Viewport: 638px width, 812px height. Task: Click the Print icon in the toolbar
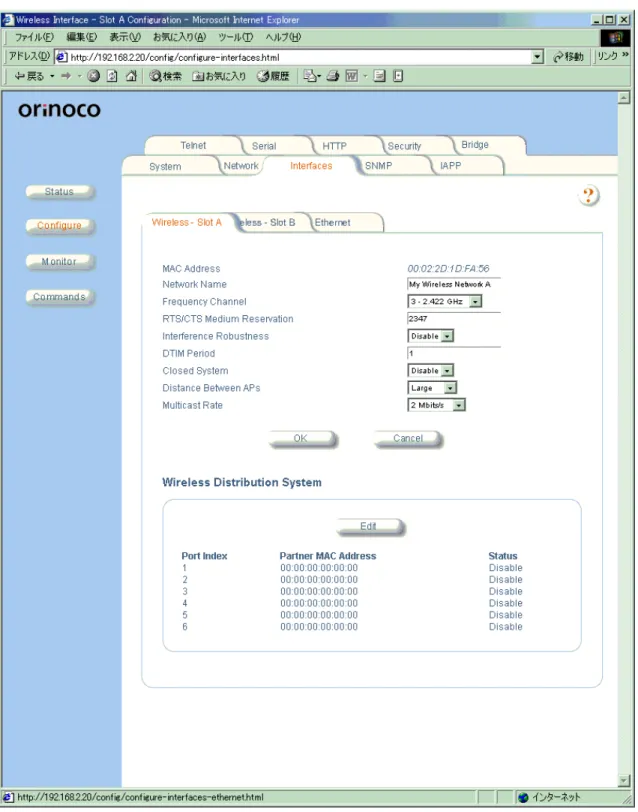[333, 77]
